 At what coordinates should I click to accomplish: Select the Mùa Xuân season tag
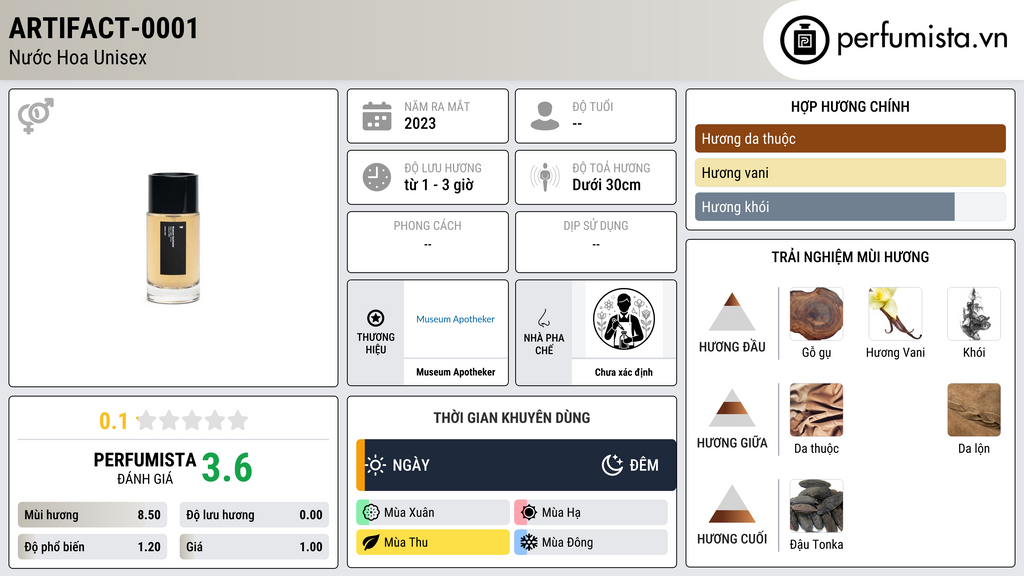pos(433,512)
